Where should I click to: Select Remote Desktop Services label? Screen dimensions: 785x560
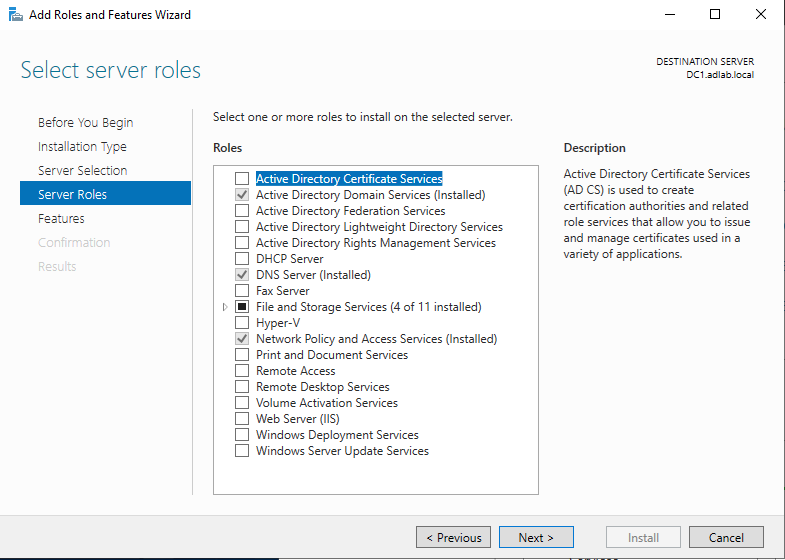[x=323, y=387]
